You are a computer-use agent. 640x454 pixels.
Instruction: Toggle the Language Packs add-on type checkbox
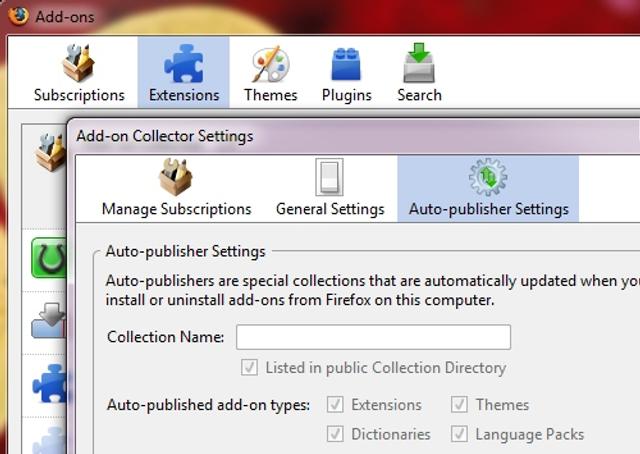[459, 434]
